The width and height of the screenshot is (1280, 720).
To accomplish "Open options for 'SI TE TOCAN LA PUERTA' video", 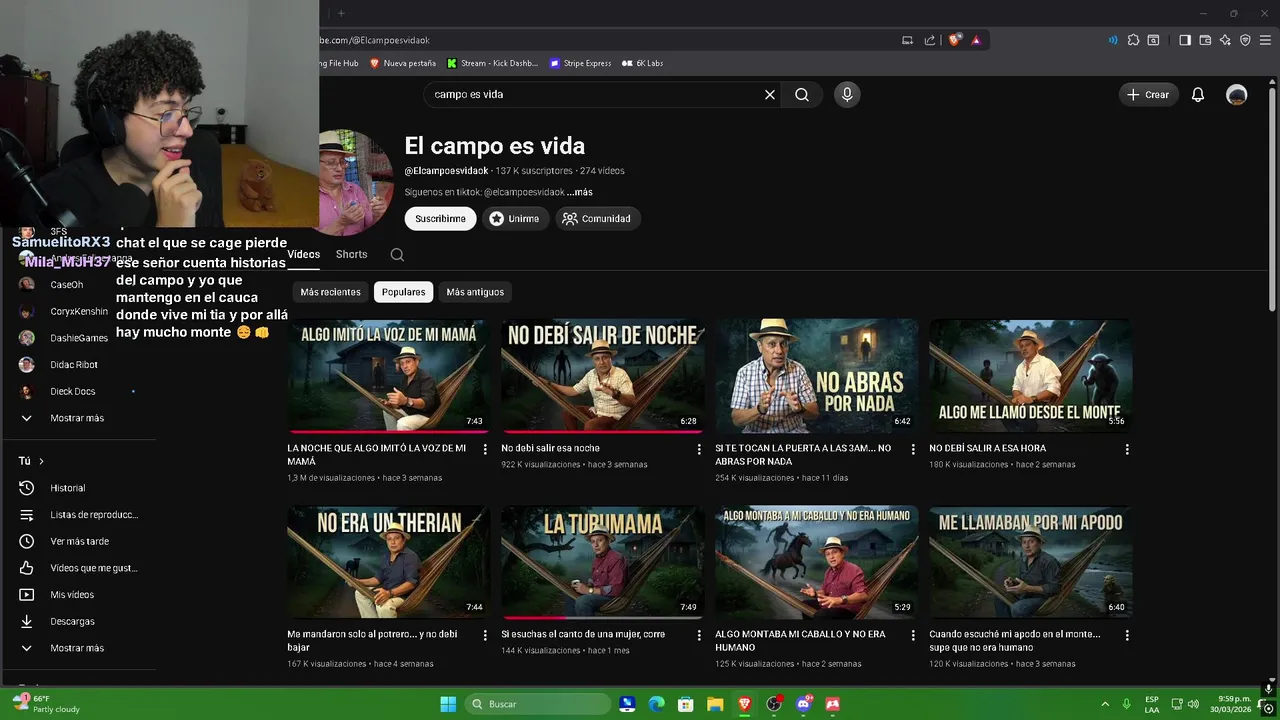I will (x=913, y=449).
